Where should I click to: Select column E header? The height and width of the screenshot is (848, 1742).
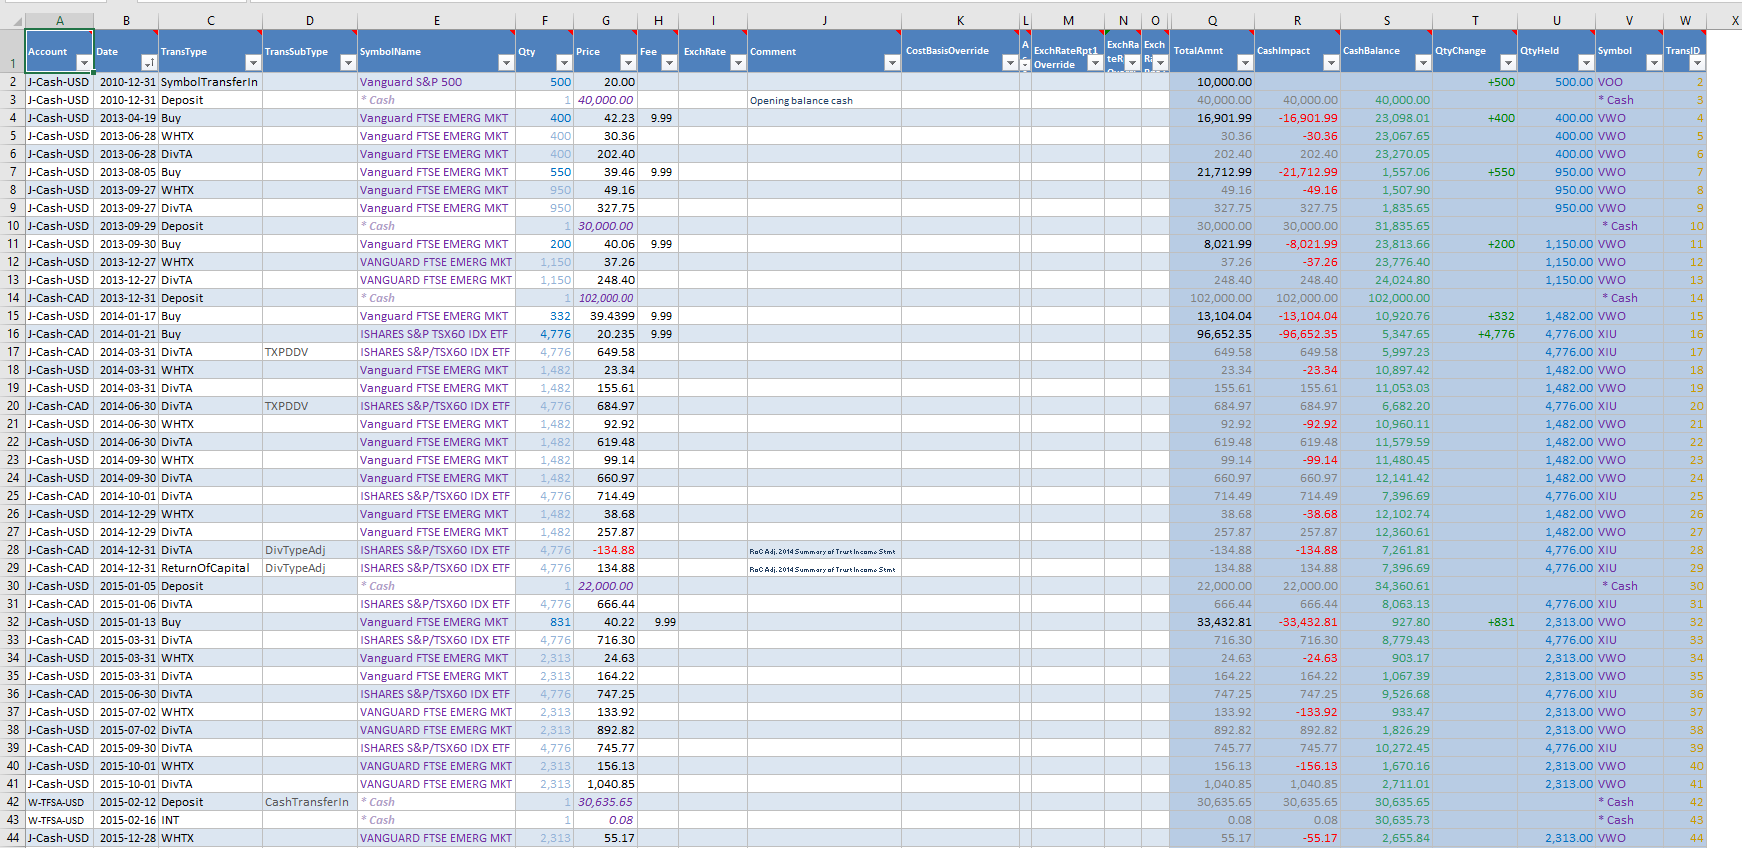[436, 21]
